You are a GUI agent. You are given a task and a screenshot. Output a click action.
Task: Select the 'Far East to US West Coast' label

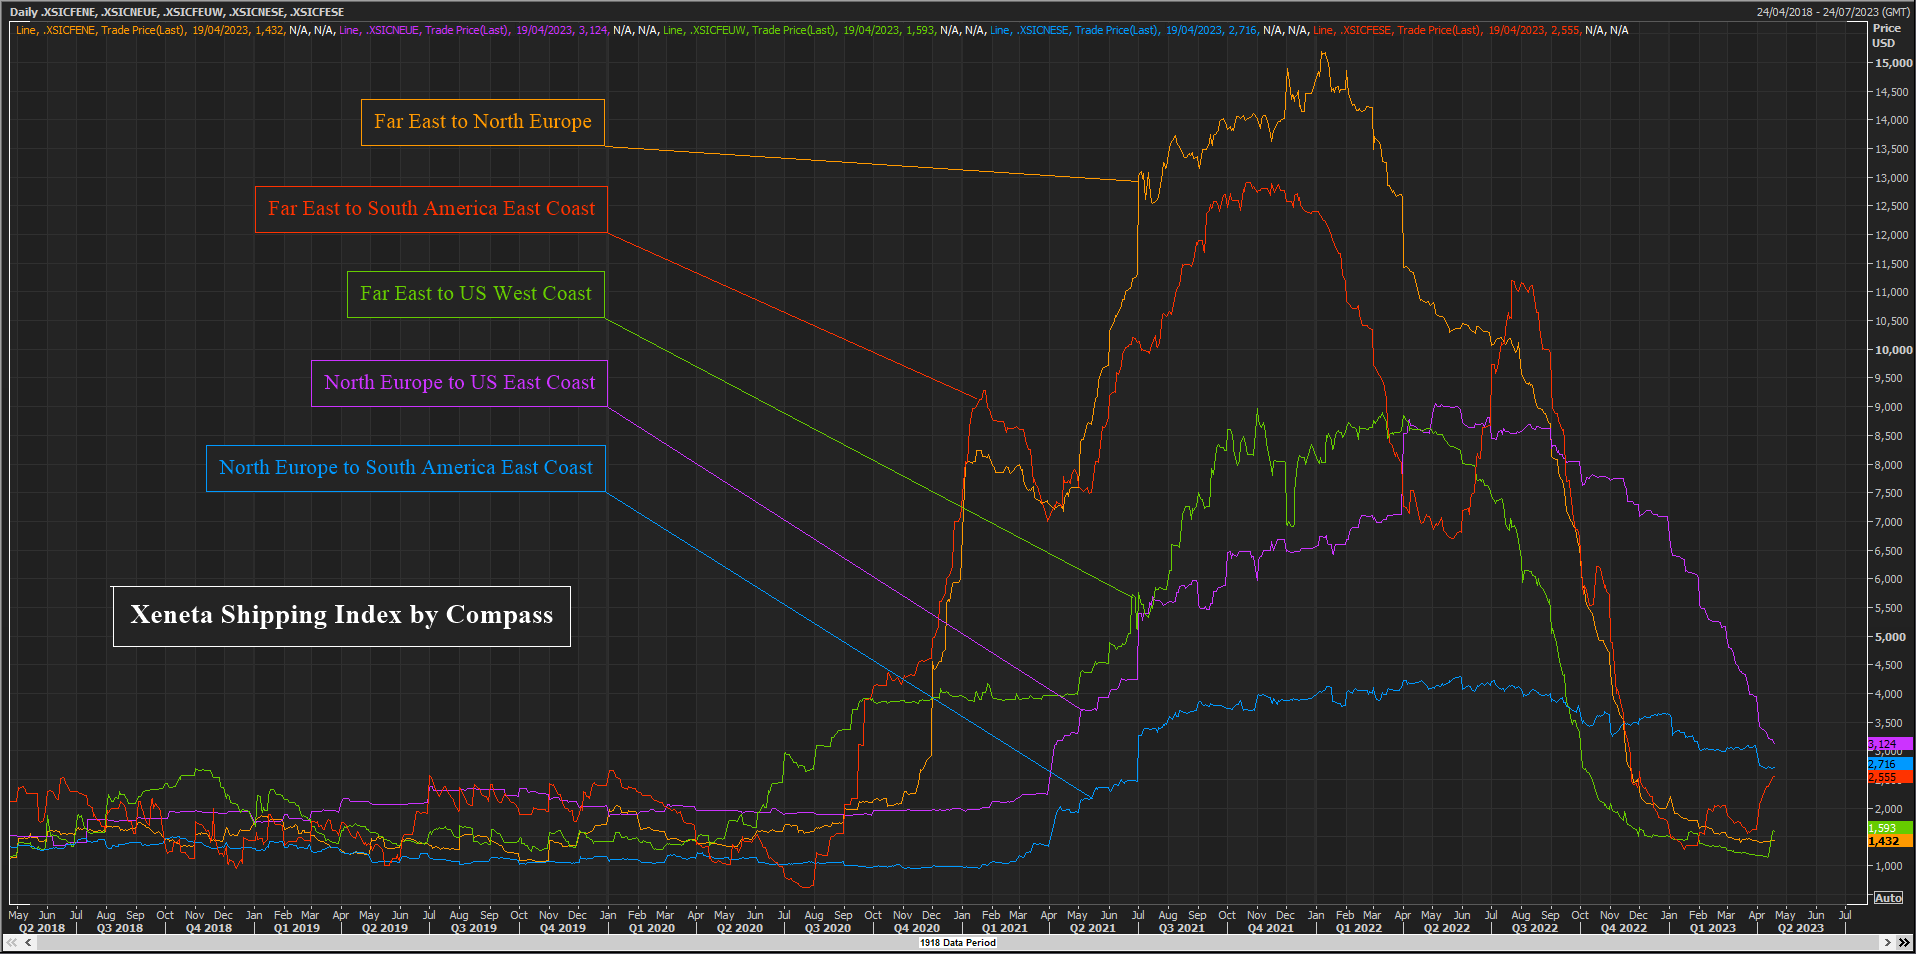pos(476,294)
